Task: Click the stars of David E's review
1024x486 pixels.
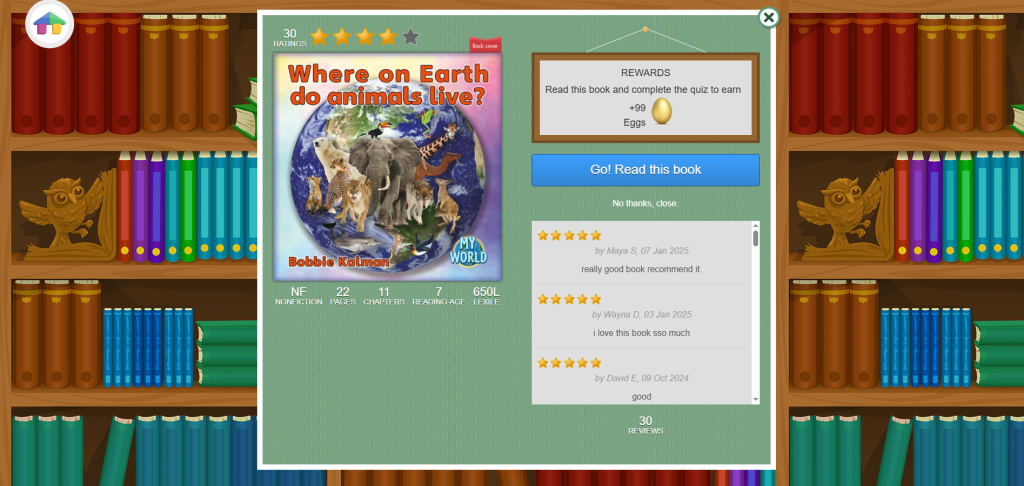Action: click(569, 363)
